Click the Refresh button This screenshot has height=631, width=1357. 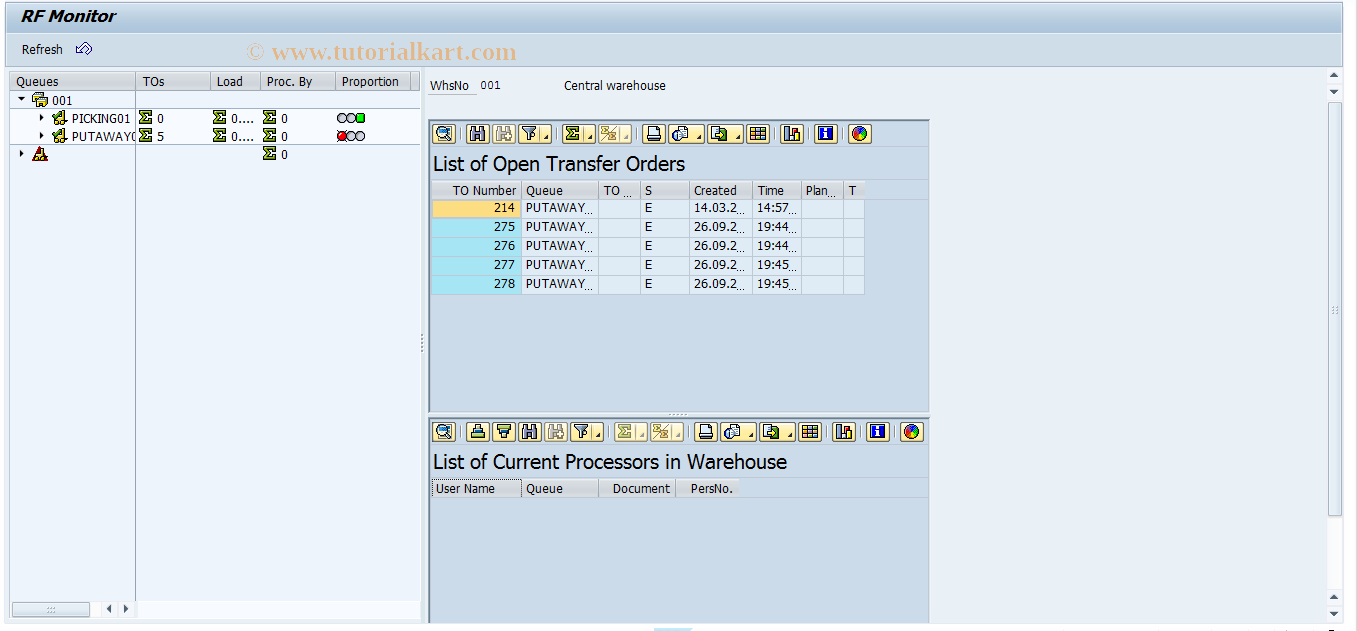point(42,49)
